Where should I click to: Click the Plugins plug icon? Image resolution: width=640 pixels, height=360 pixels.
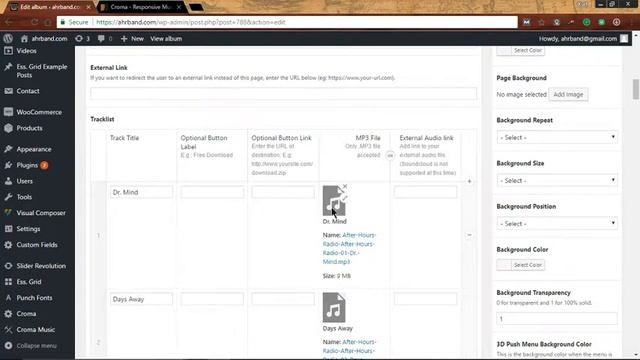tap(8, 165)
